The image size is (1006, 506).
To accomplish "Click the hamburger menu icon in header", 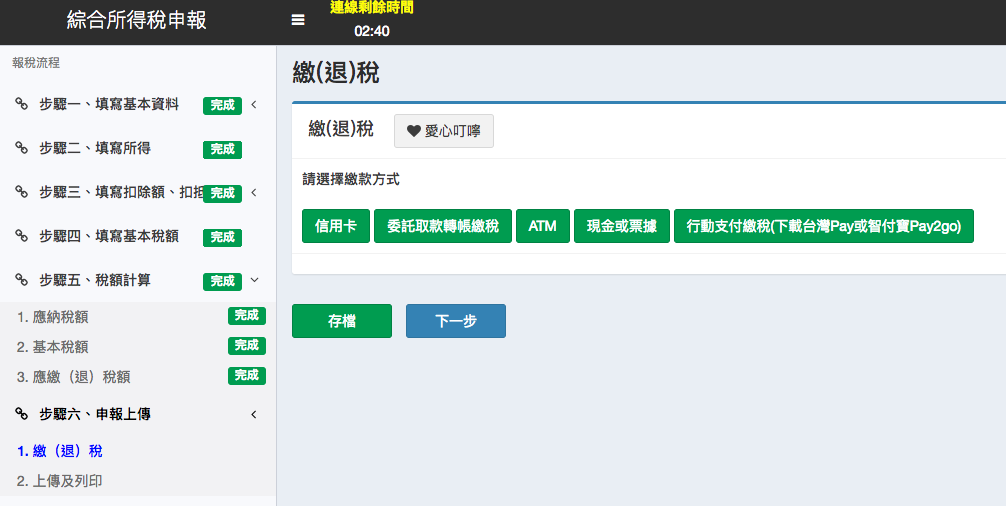I will pyautogui.click(x=298, y=20).
